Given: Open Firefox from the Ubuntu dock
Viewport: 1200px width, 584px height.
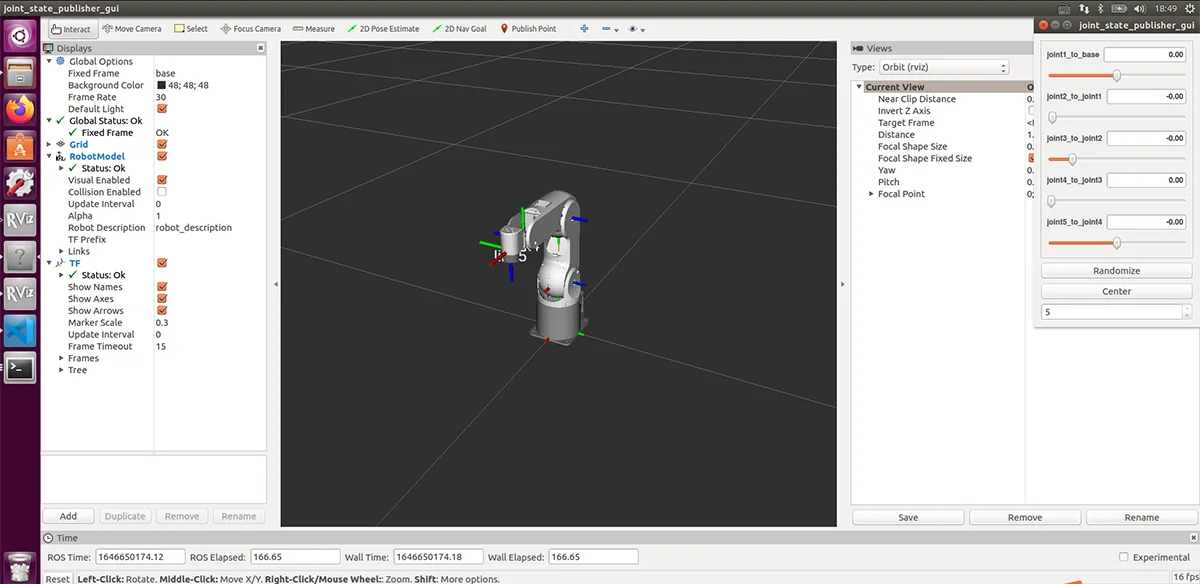Looking at the screenshot, I should pos(20,108).
